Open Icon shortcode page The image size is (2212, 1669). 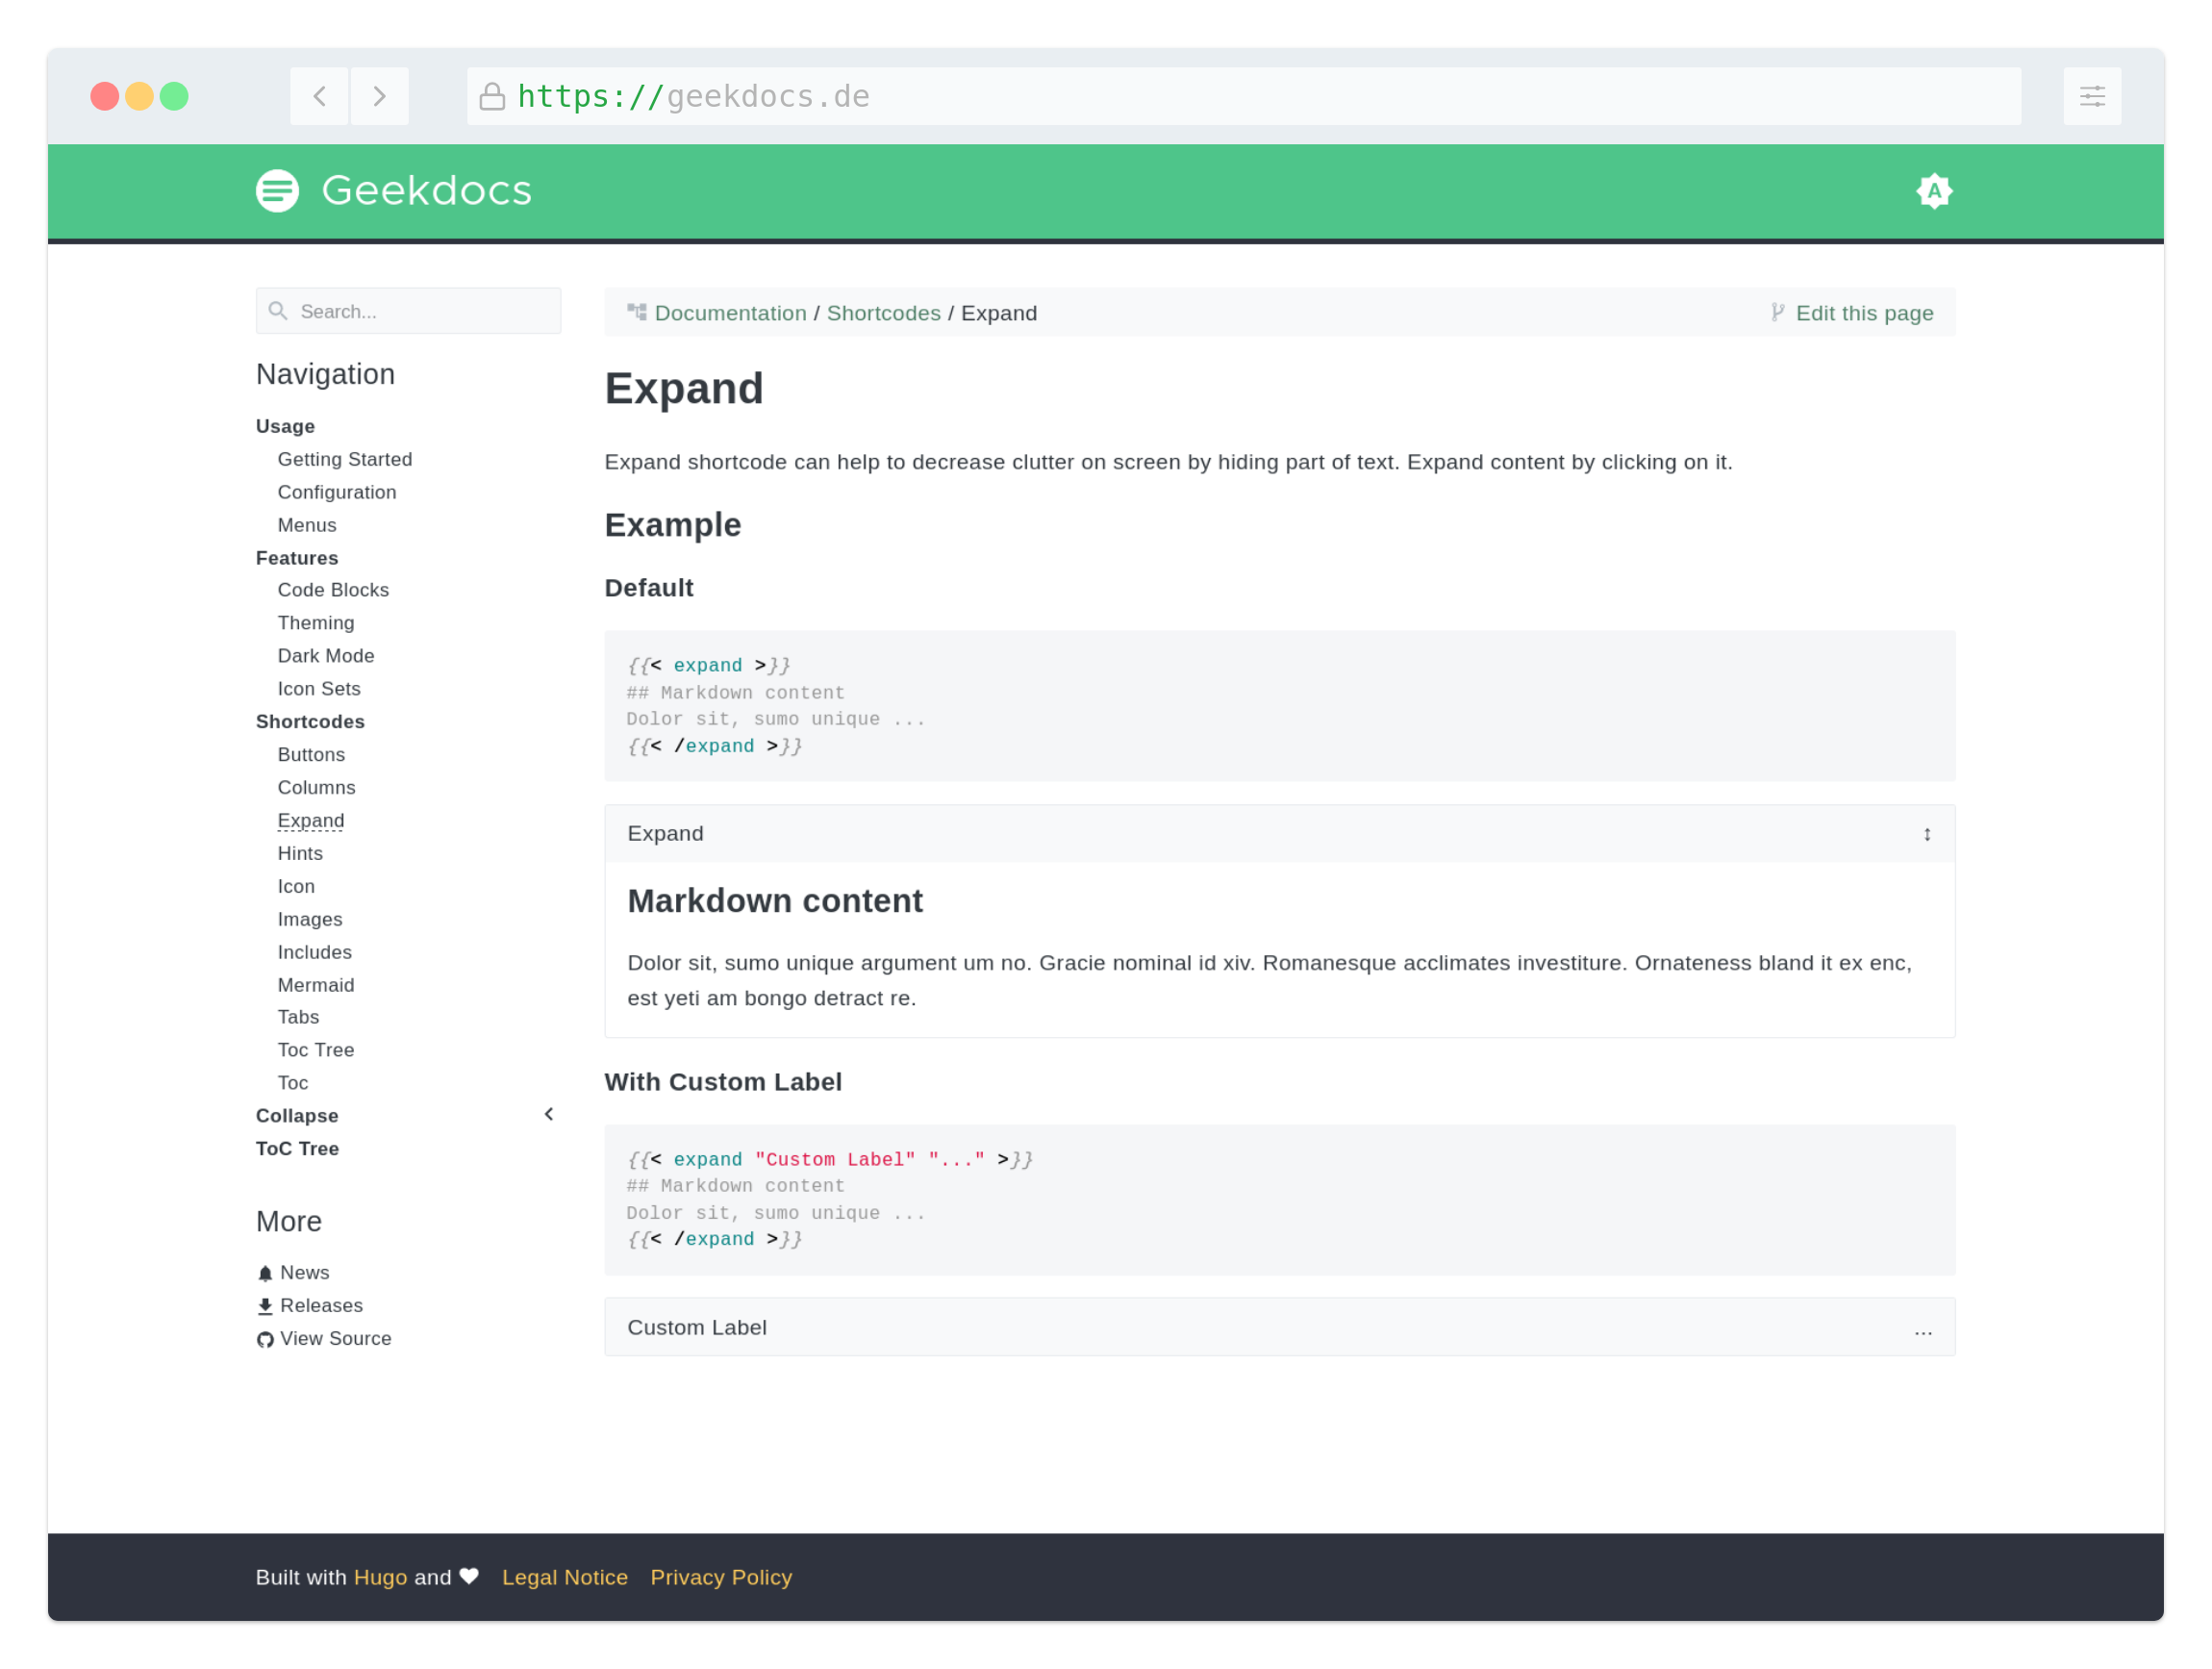pos(296,886)
